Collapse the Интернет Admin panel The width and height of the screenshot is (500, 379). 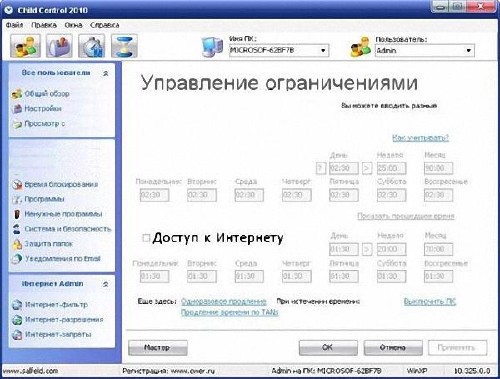[x=106, y=284]
